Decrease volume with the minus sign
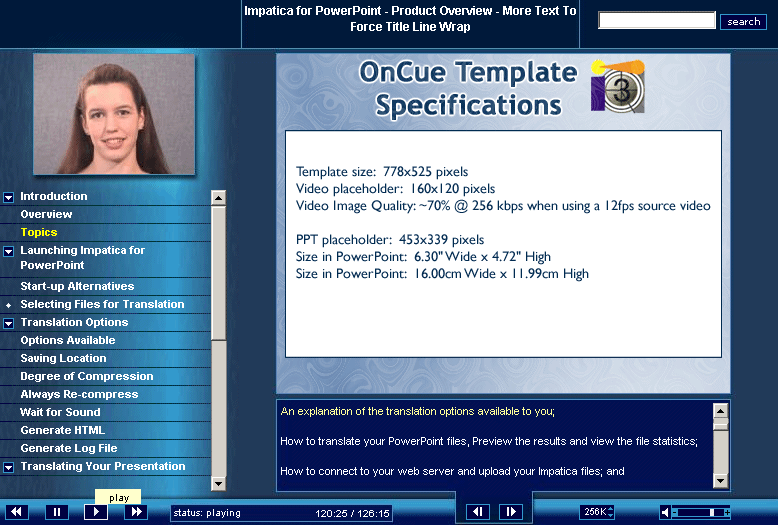The height and width of the screenshot is (525, 778). pos(675,513)
